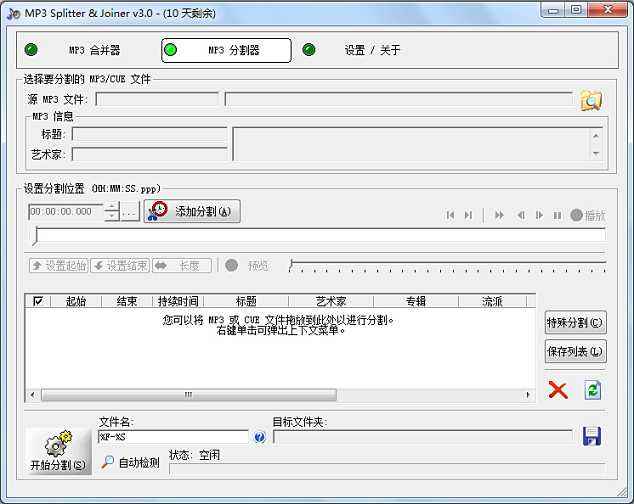
Task: Click the blue floppy disk target folder icon
Action: (x=591, y=436)
